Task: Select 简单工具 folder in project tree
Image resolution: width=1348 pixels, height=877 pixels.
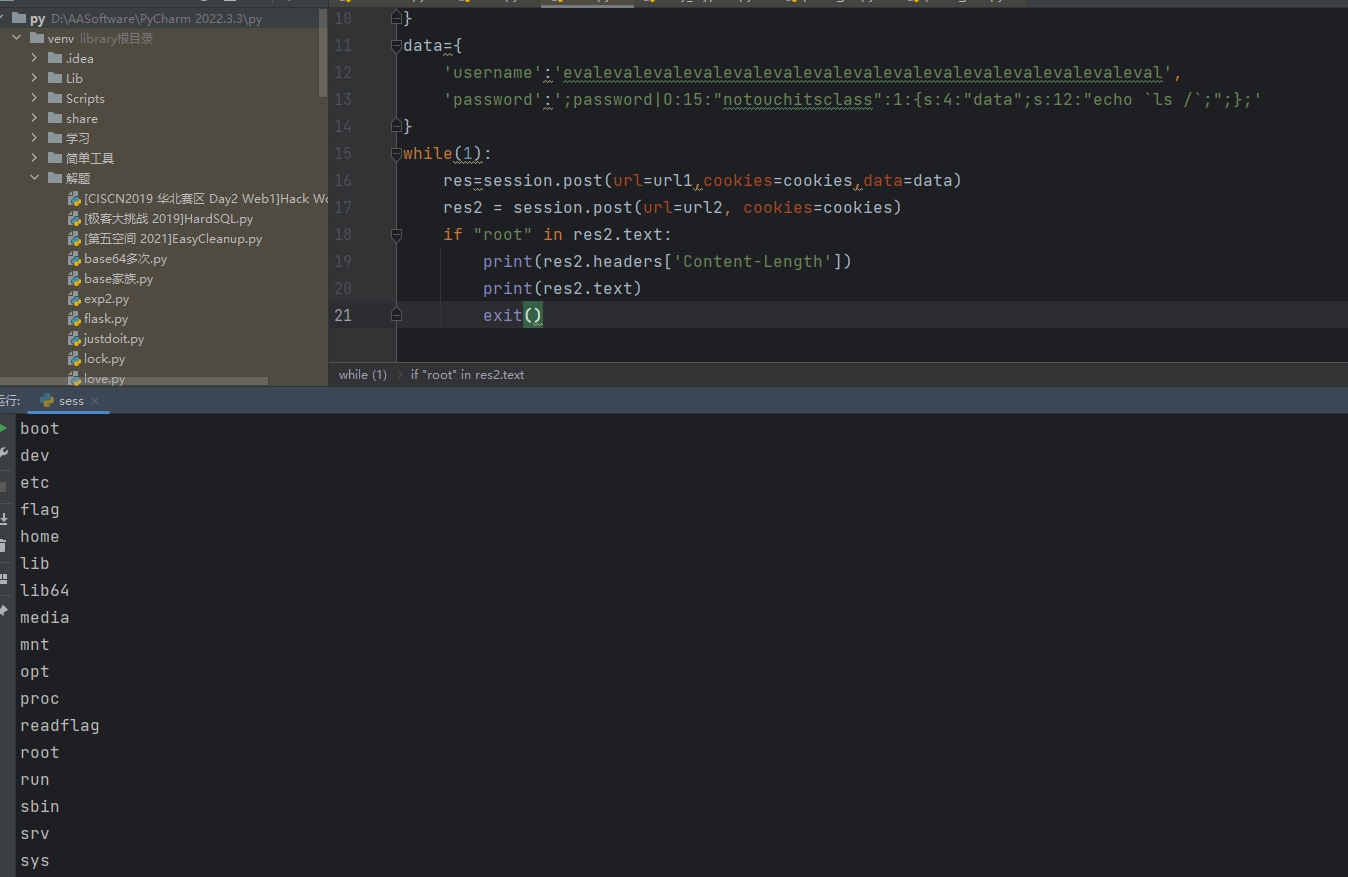Action: coord(90,158)
